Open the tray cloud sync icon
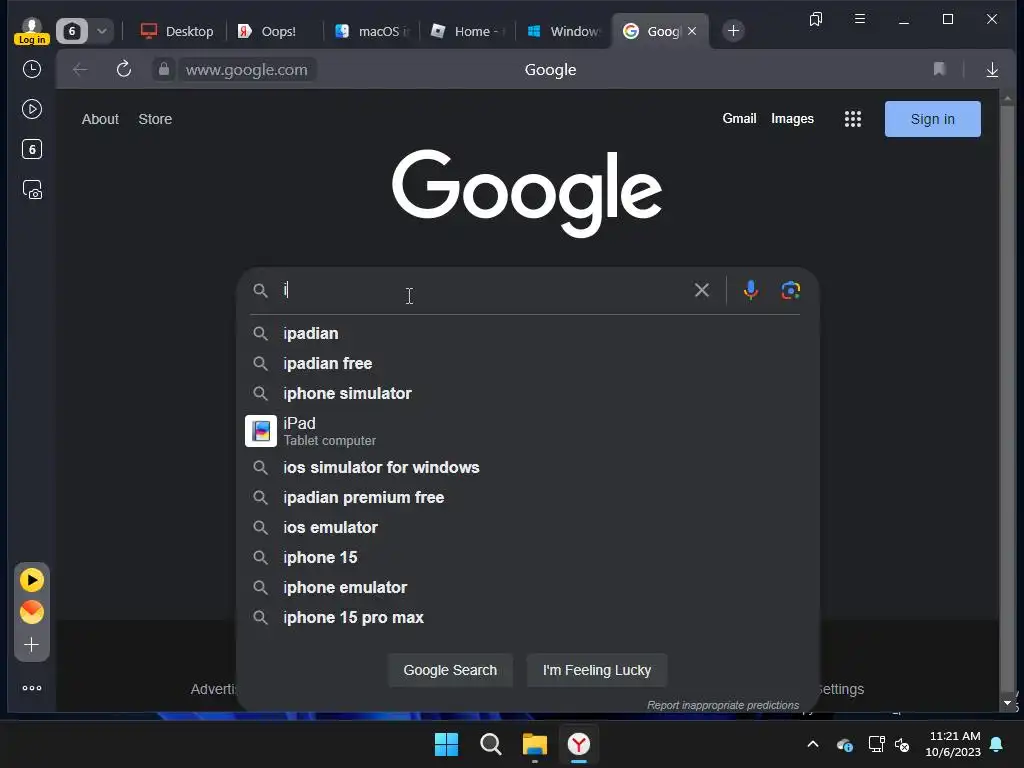Image resolution: width=1024 pixels, height=768 pixels. [844, 744]
